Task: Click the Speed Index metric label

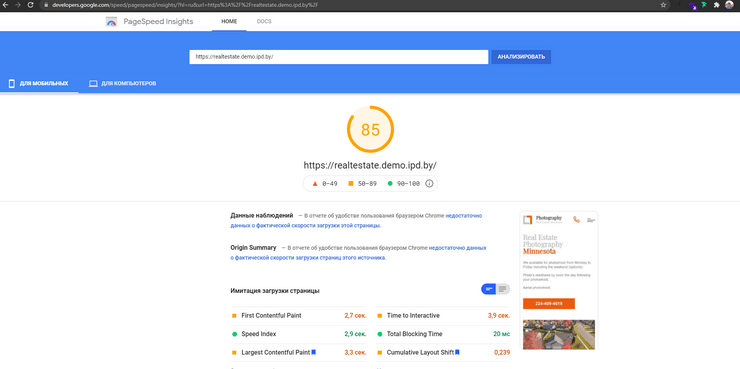Action: [259, 334]
